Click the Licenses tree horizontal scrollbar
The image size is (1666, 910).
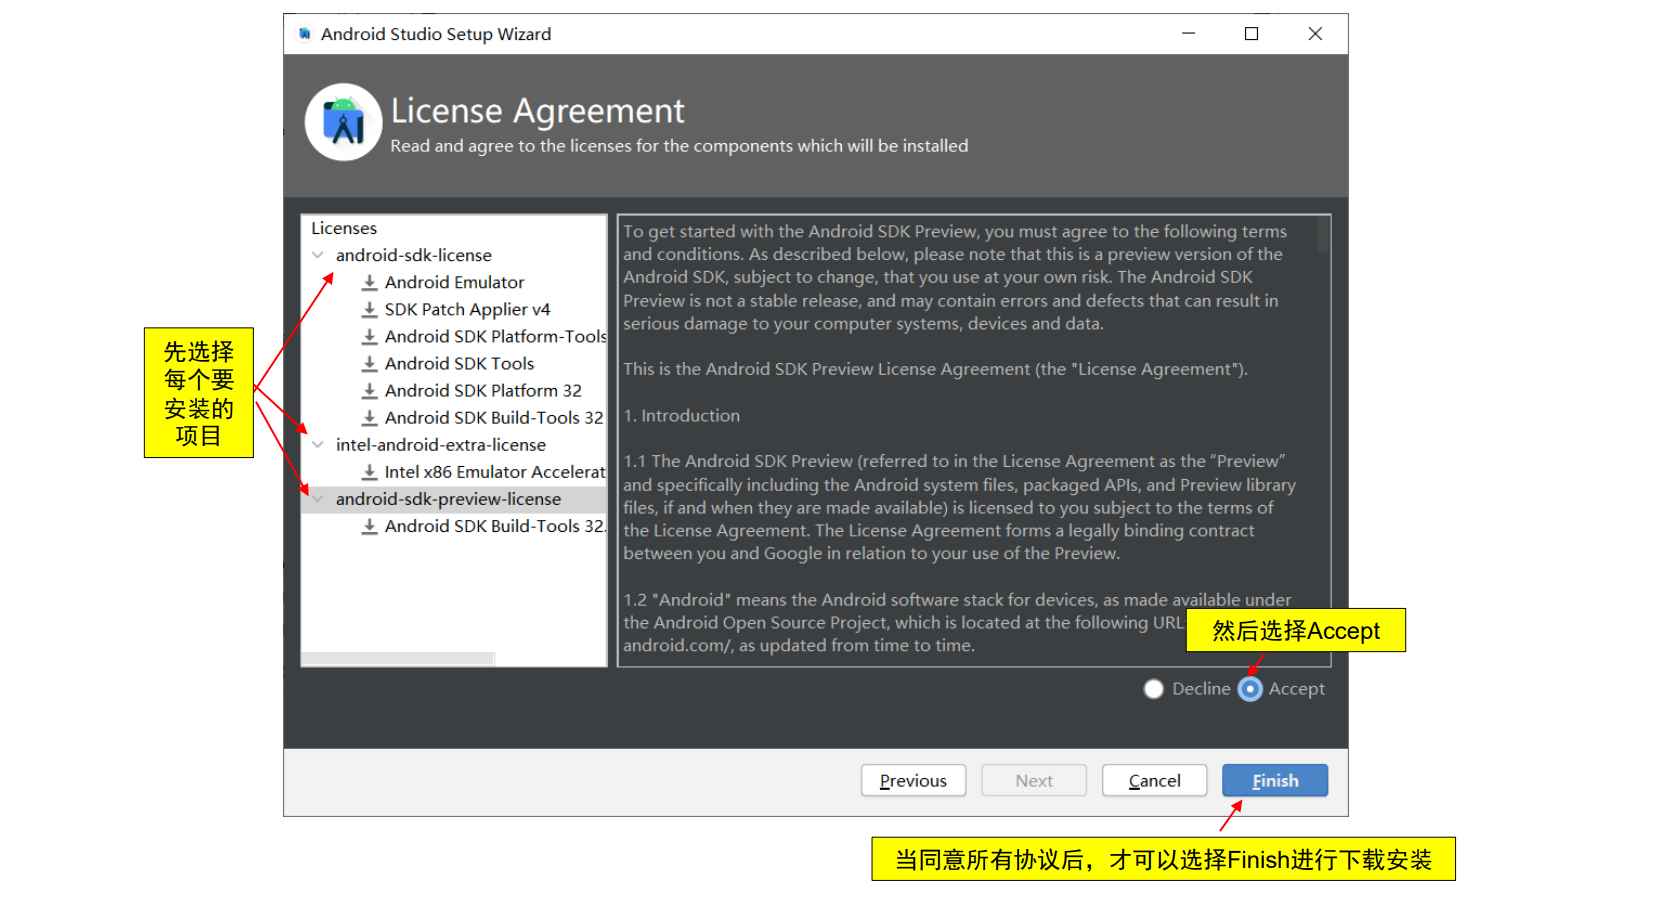tap(398, 659)
